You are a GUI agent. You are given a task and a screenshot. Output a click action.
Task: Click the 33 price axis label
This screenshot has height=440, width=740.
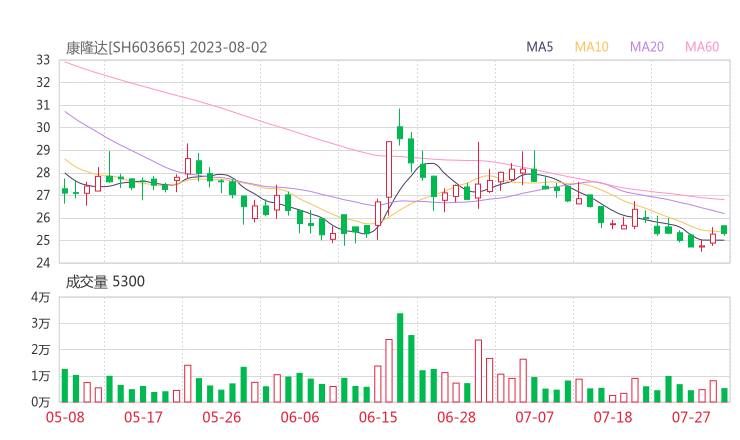tap(43, 60)
